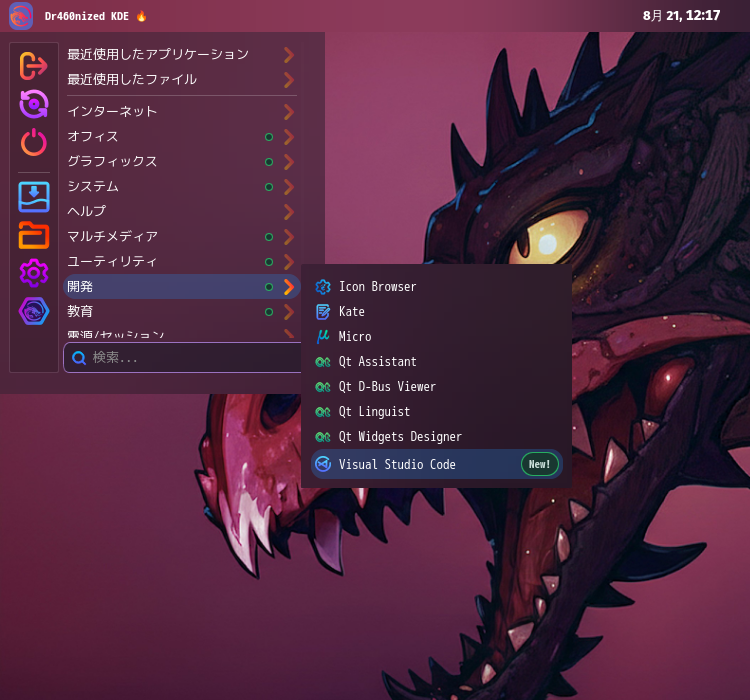Image resolution: width=750 pixels, height=700 pixels.
Task: Launch Visual Studio Code entry
Action: (436, 464)
